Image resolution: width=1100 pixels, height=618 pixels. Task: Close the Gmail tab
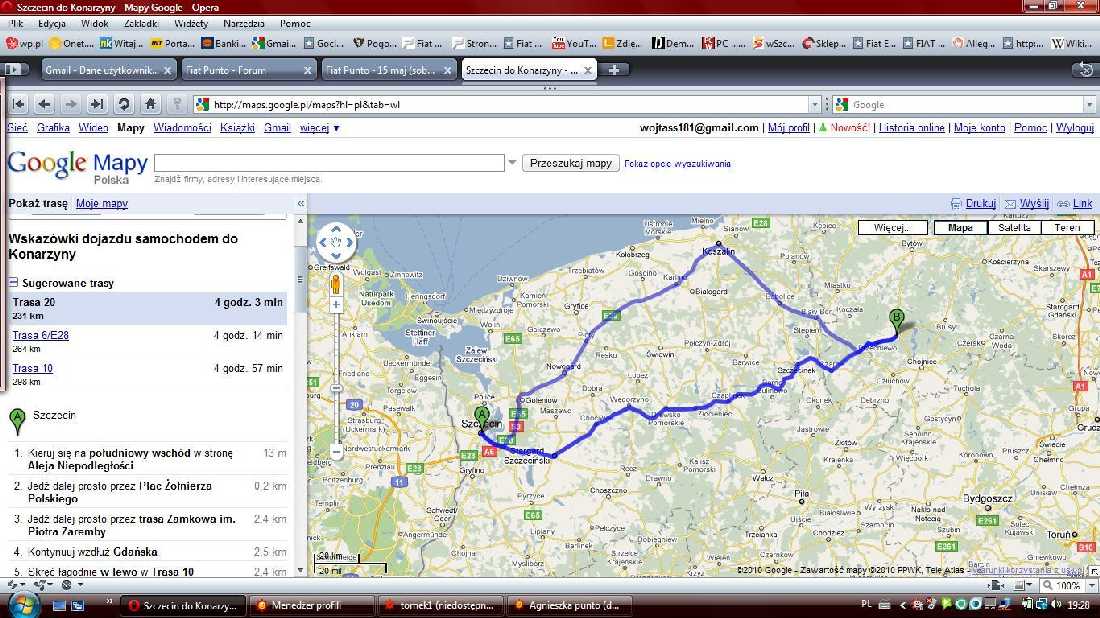[x=167, y=70]
